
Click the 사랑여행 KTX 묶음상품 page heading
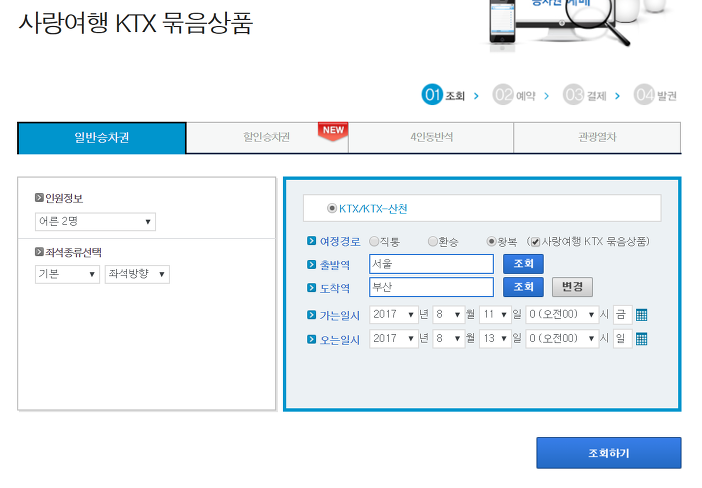pyautogui.click(x=135, y=23)
